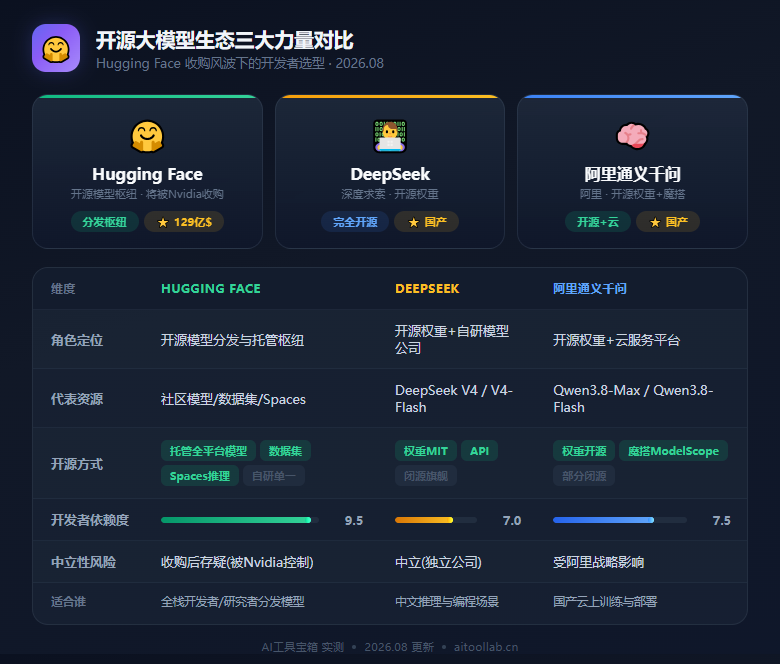The image size is (780, 664).
Task: Click the greyed 闭源旗舰 tag
Action: point(426,476)
